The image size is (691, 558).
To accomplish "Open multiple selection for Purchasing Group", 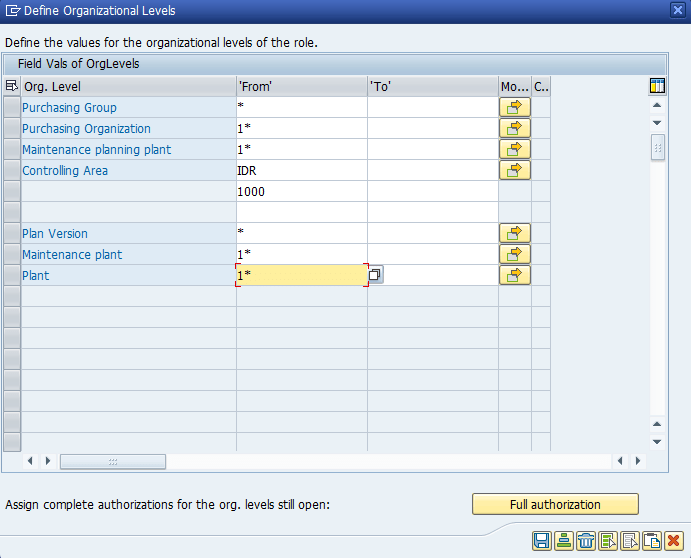I will 514,107.
